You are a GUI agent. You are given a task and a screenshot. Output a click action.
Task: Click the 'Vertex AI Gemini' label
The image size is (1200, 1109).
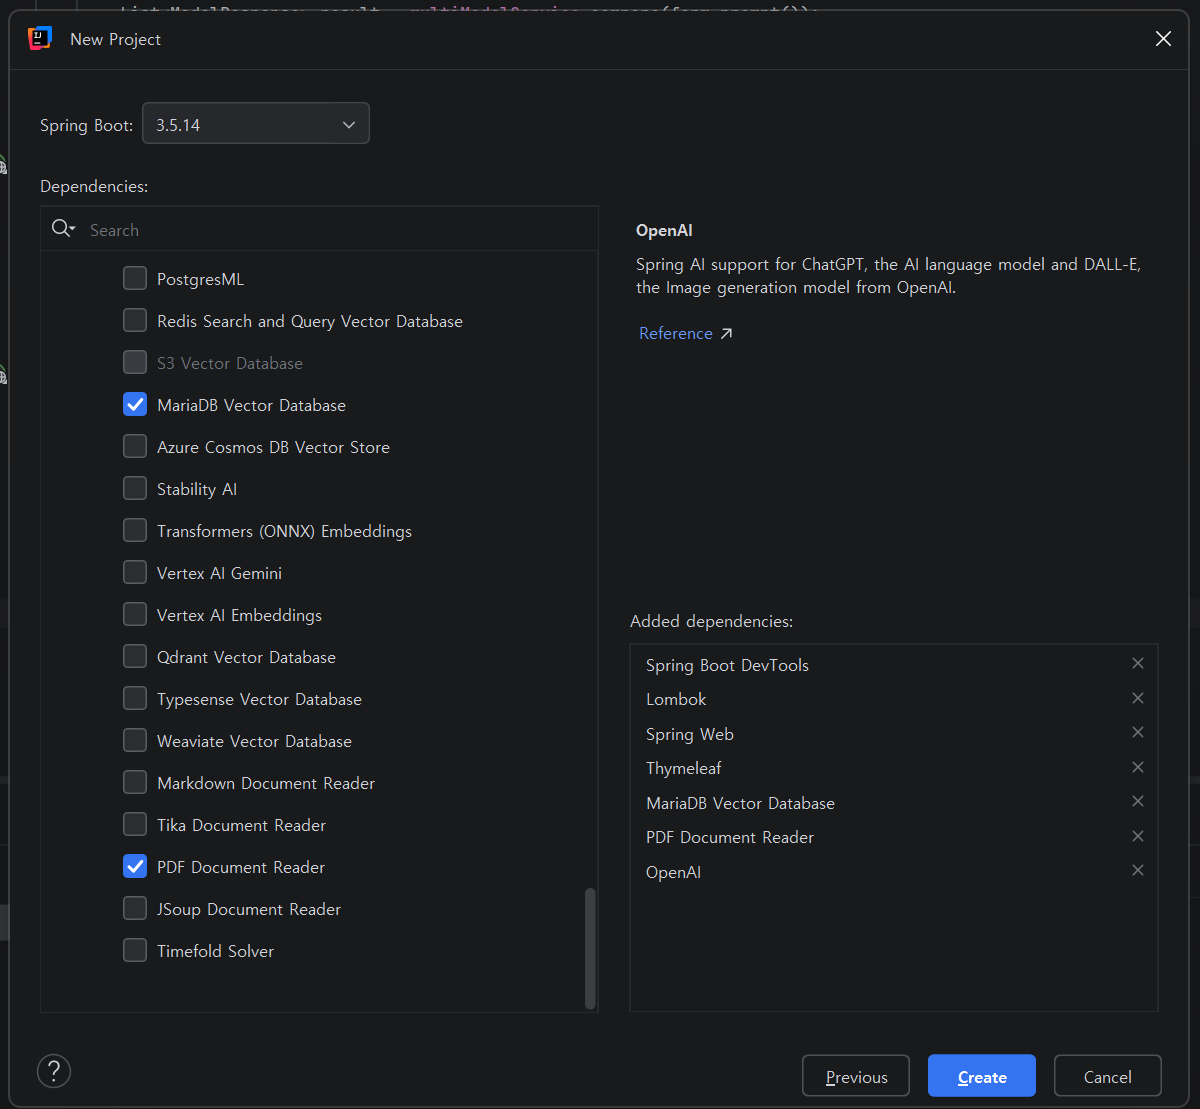pos(219,573)
